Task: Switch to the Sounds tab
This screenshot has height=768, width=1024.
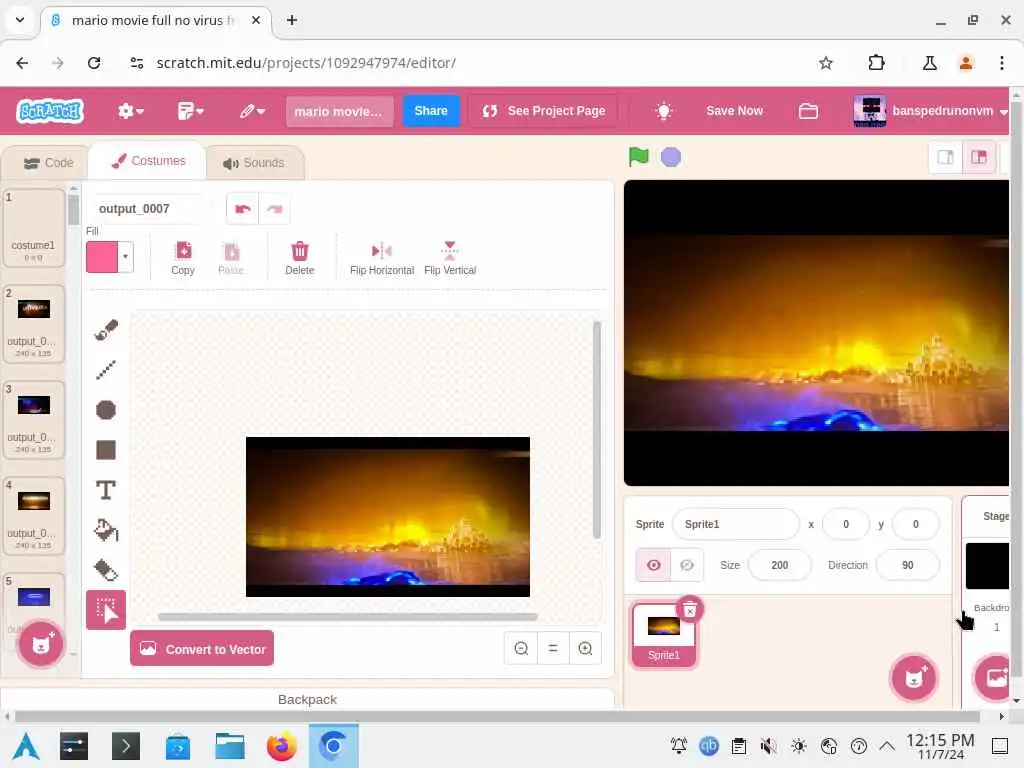Action: point(253,163)
